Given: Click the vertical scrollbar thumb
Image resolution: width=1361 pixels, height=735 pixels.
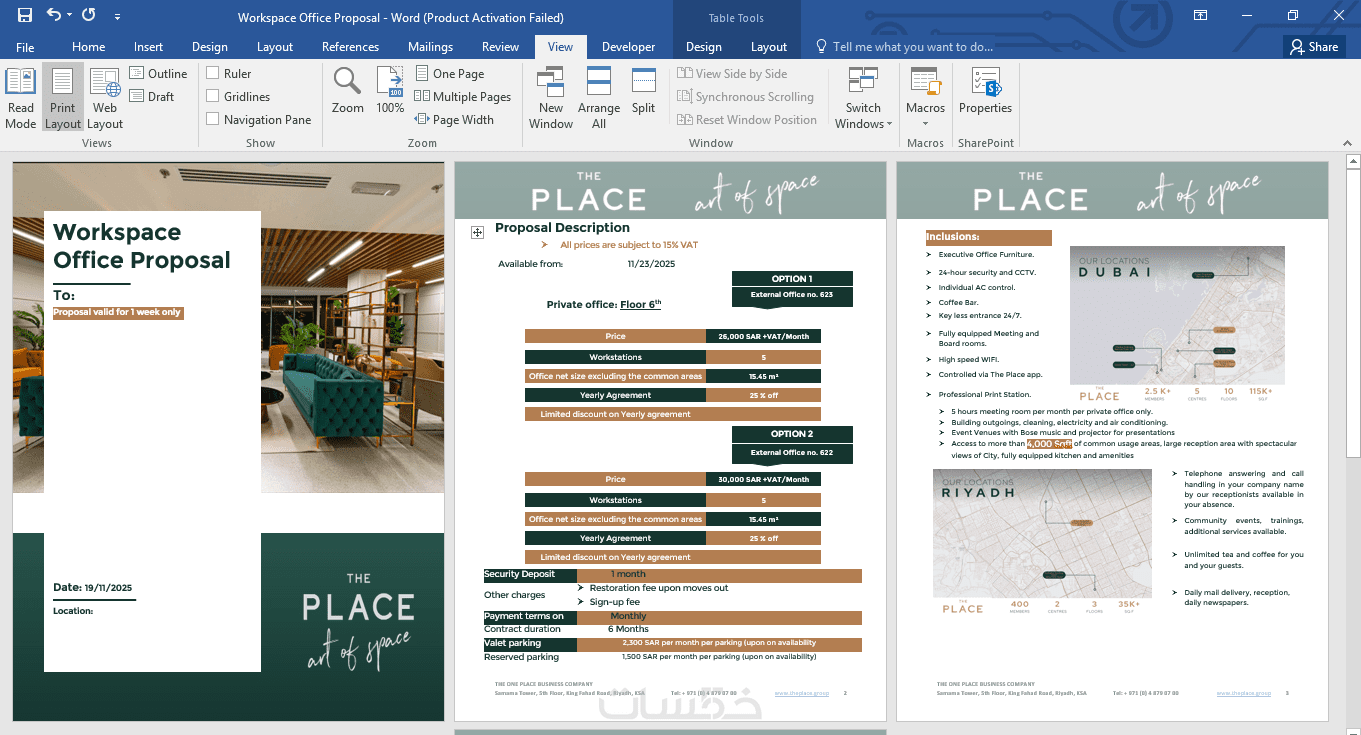Looking at the screenshot, I should click(1352, 313).
